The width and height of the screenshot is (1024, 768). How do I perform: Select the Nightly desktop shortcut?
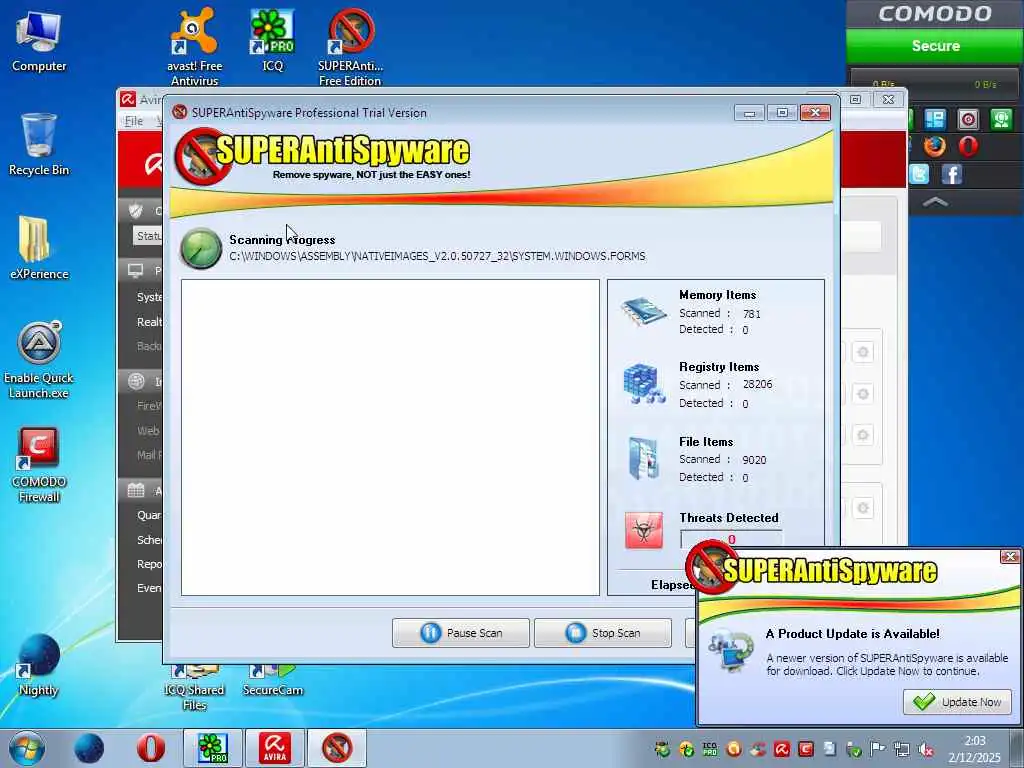pos(39,665)
